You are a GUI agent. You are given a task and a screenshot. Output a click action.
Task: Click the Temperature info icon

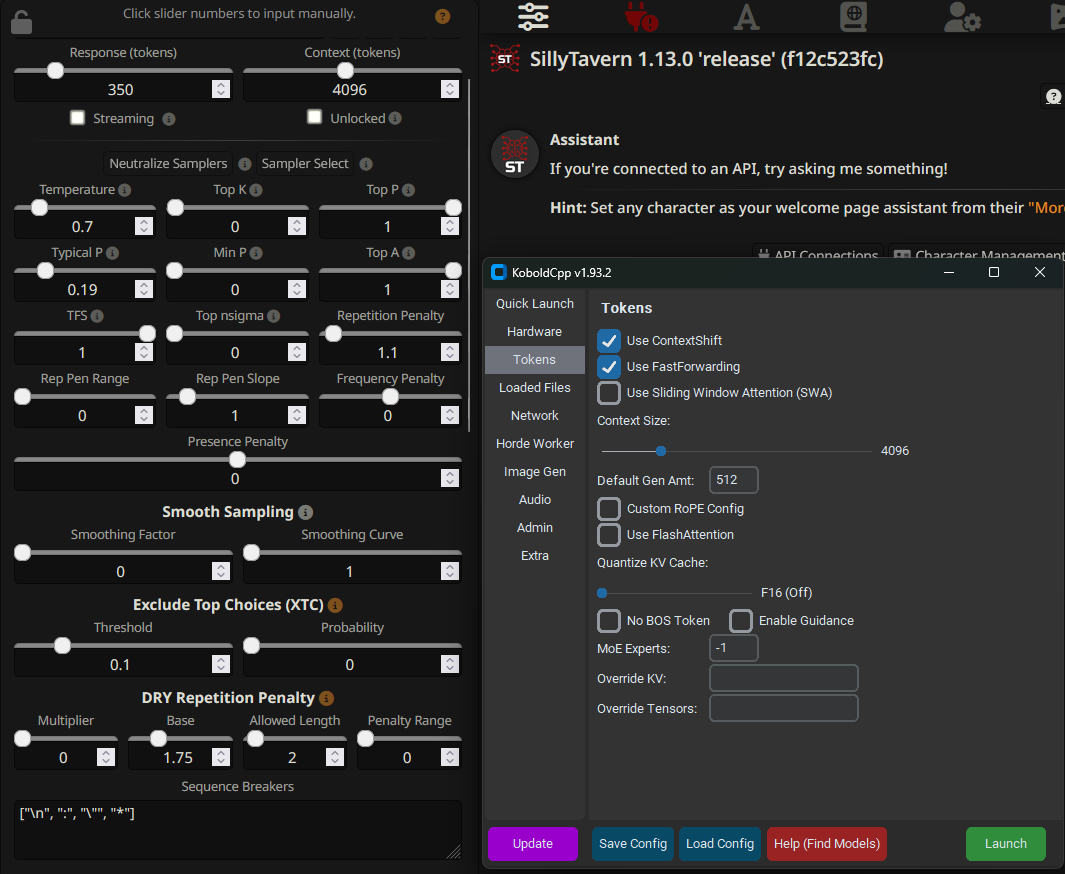tap(125, 190)
